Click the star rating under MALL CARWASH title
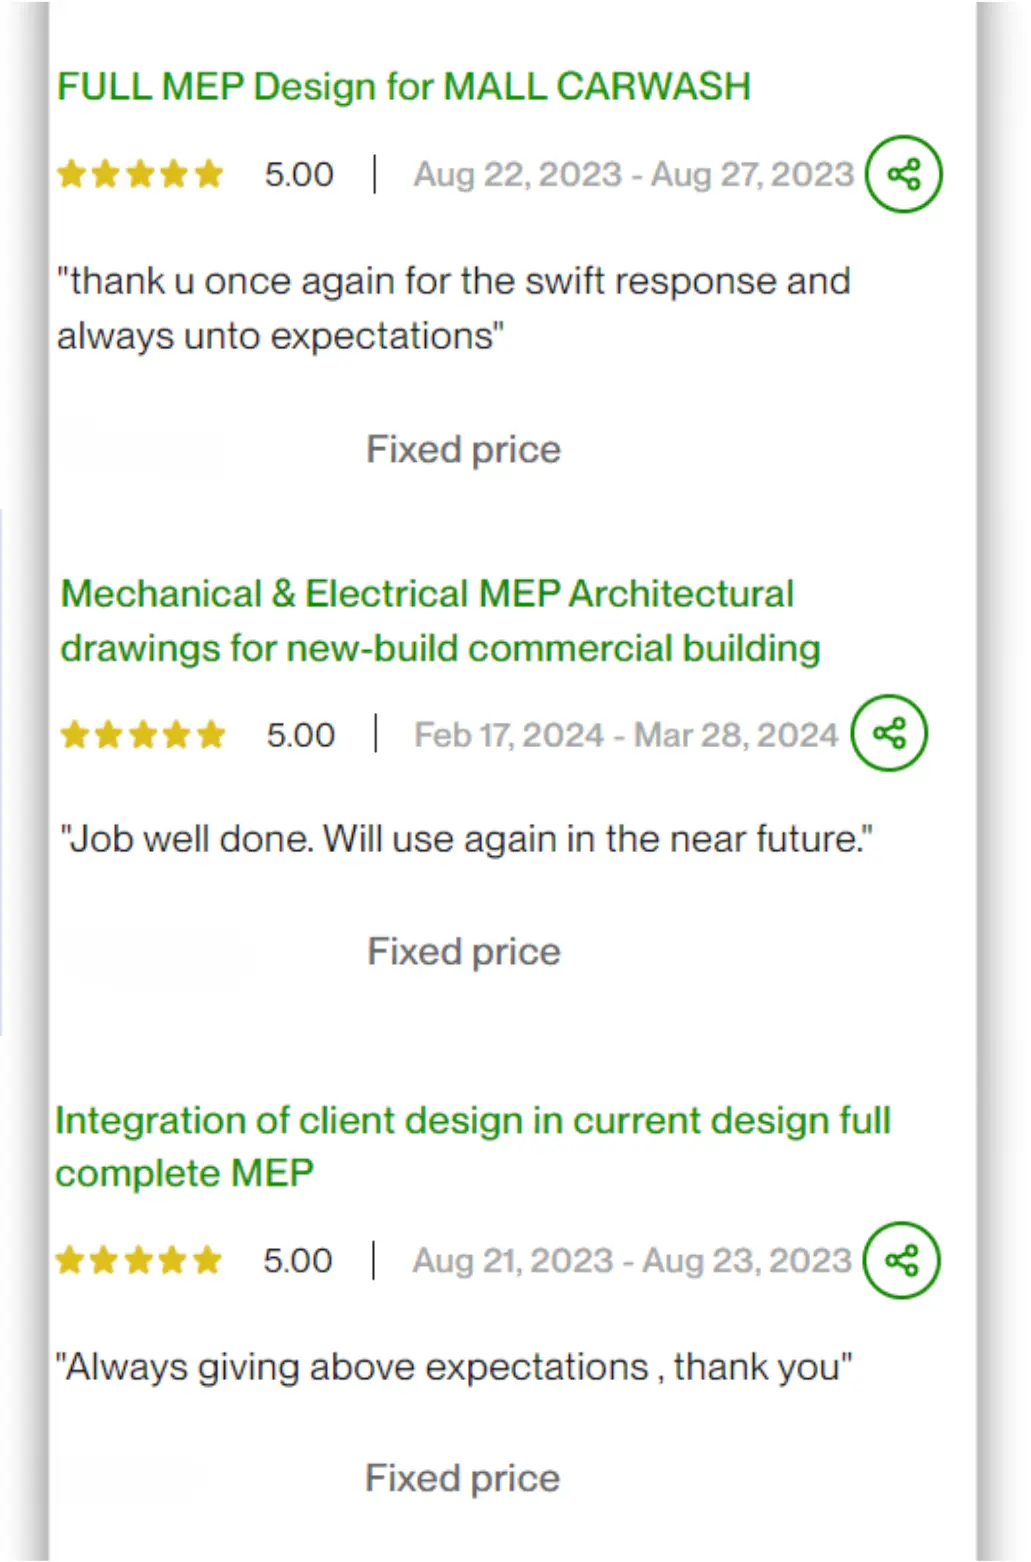 coord(140,174)
